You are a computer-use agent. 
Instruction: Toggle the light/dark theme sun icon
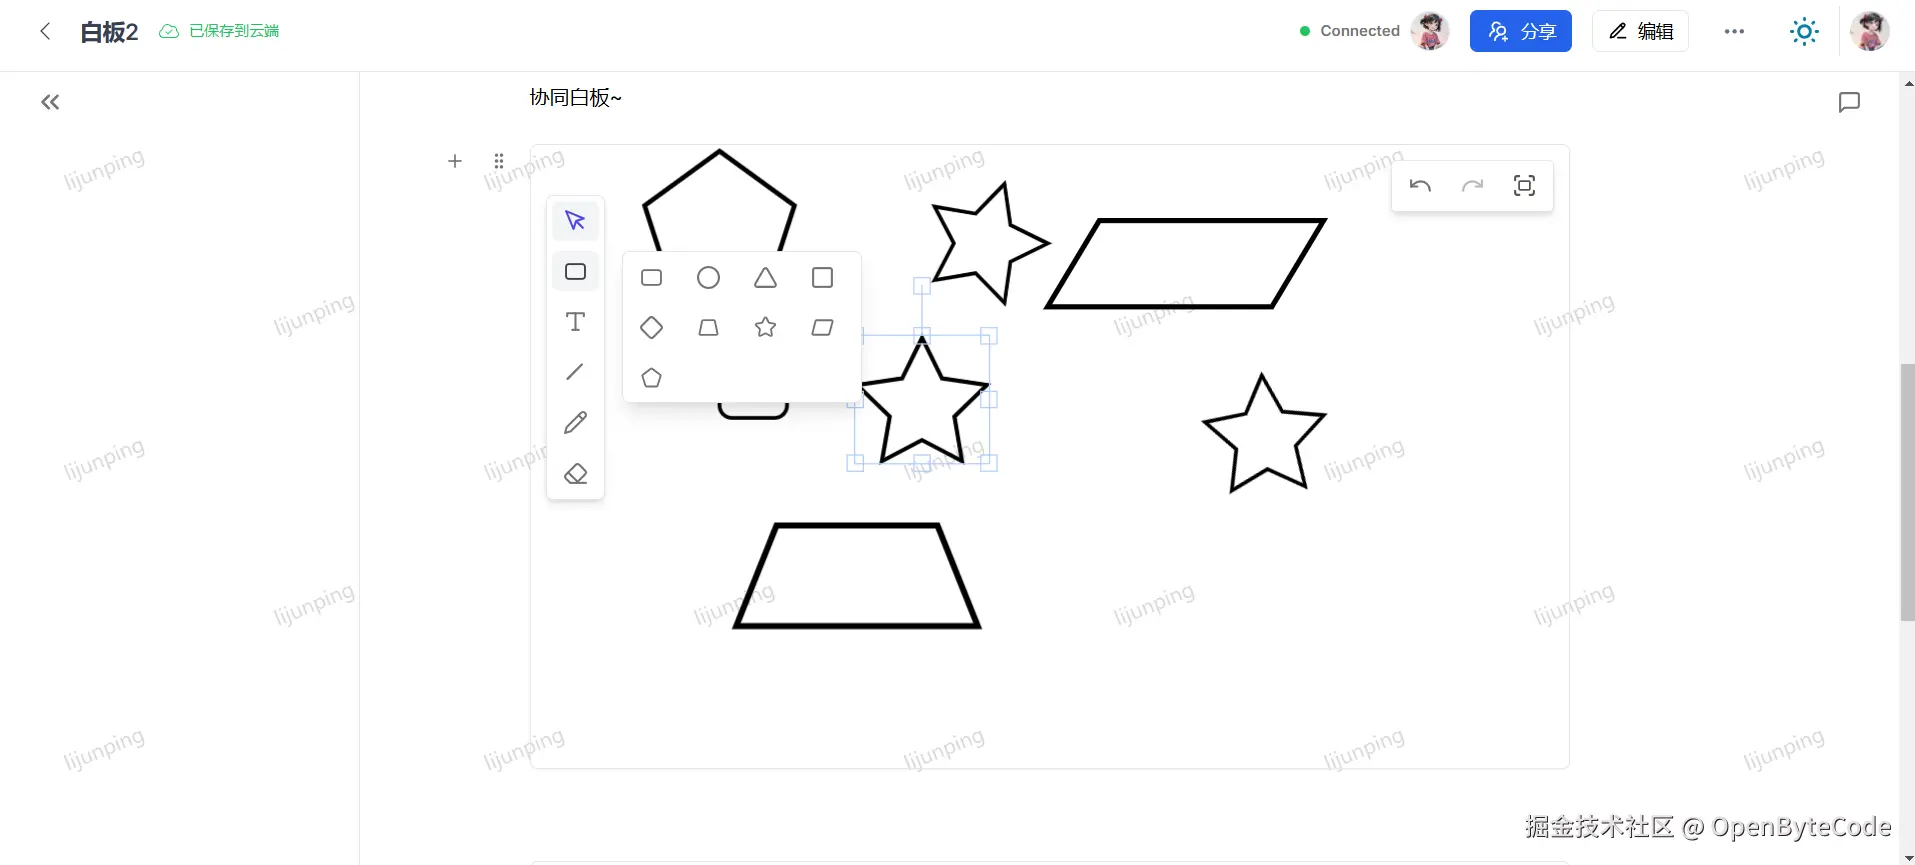click(x=1804, y=32)
